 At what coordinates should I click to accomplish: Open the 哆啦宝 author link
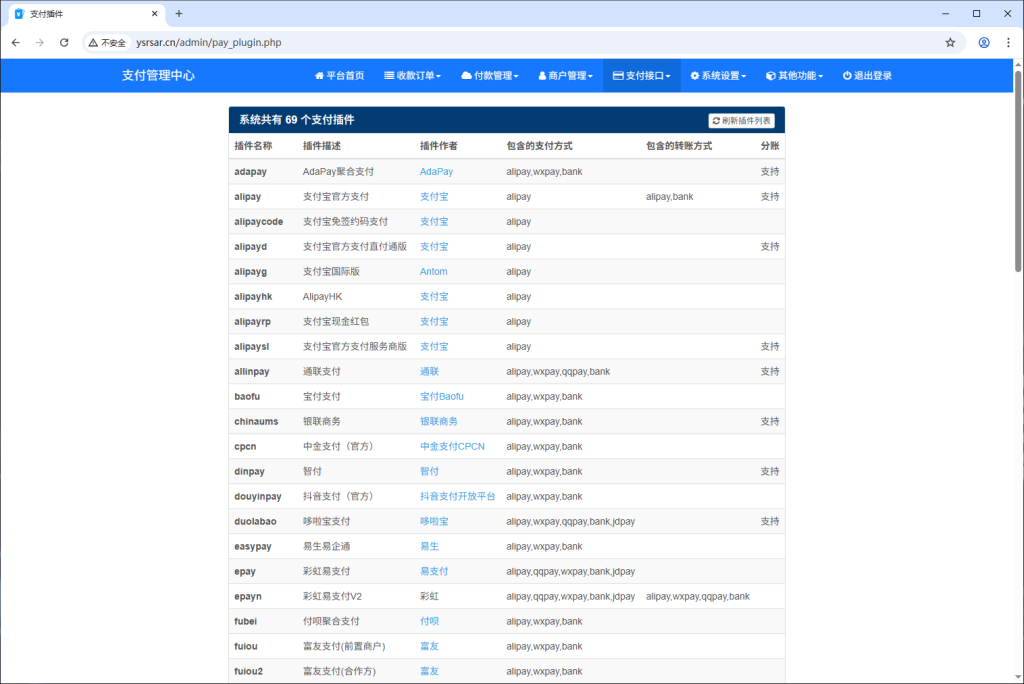click(434, 521)
